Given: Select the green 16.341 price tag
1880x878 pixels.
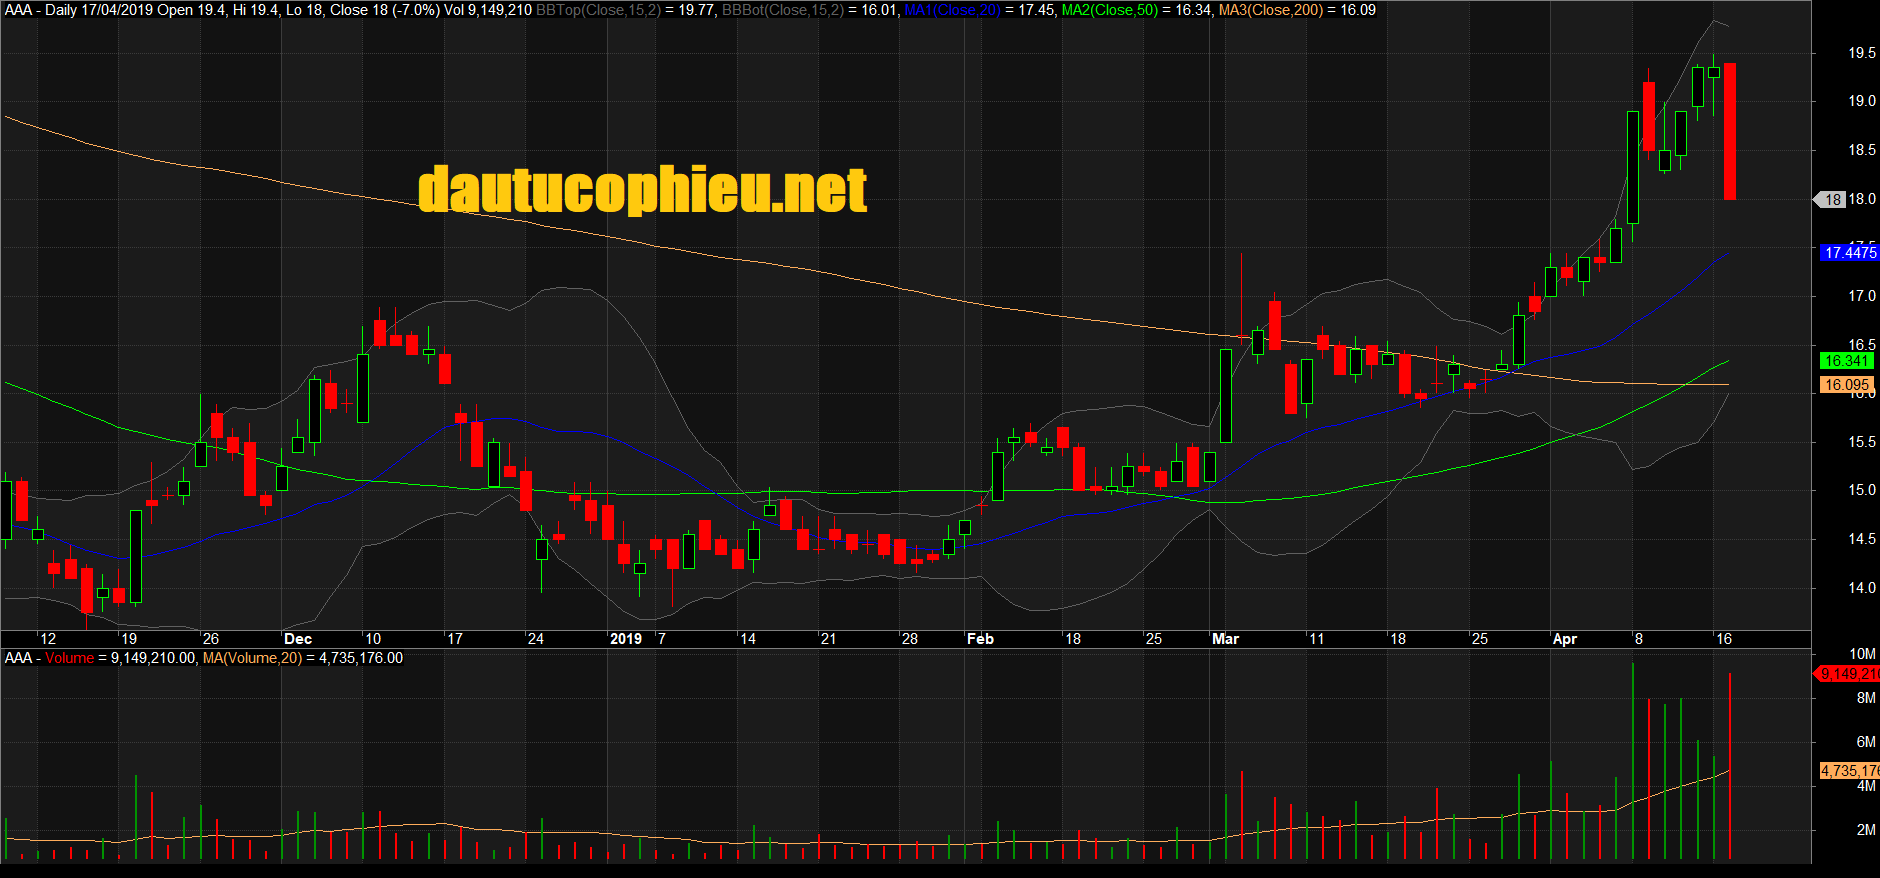Looking at the screenshot, I should tap(1846, 361).
